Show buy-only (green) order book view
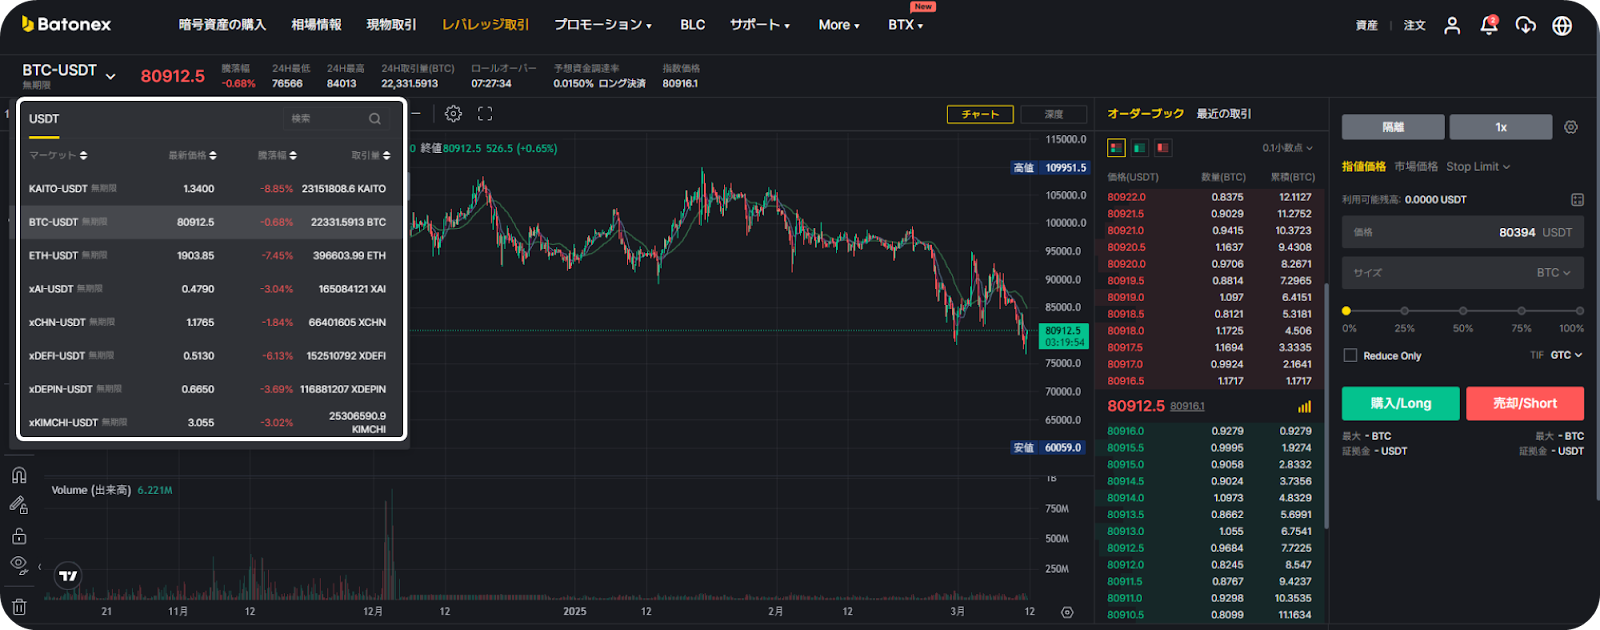This screenshot has height=630, width=1600. coord(1140,148)
